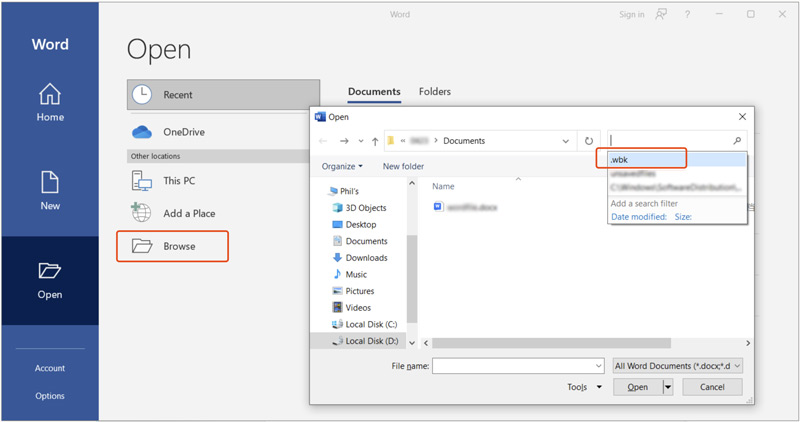Expand the File name dropdown
The height and width of the screenshot is (422, 800).
(599, 366)
